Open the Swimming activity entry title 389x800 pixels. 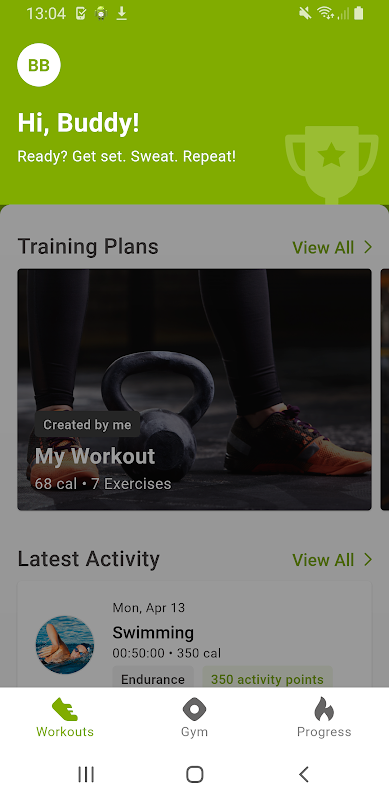pos(153,633)
